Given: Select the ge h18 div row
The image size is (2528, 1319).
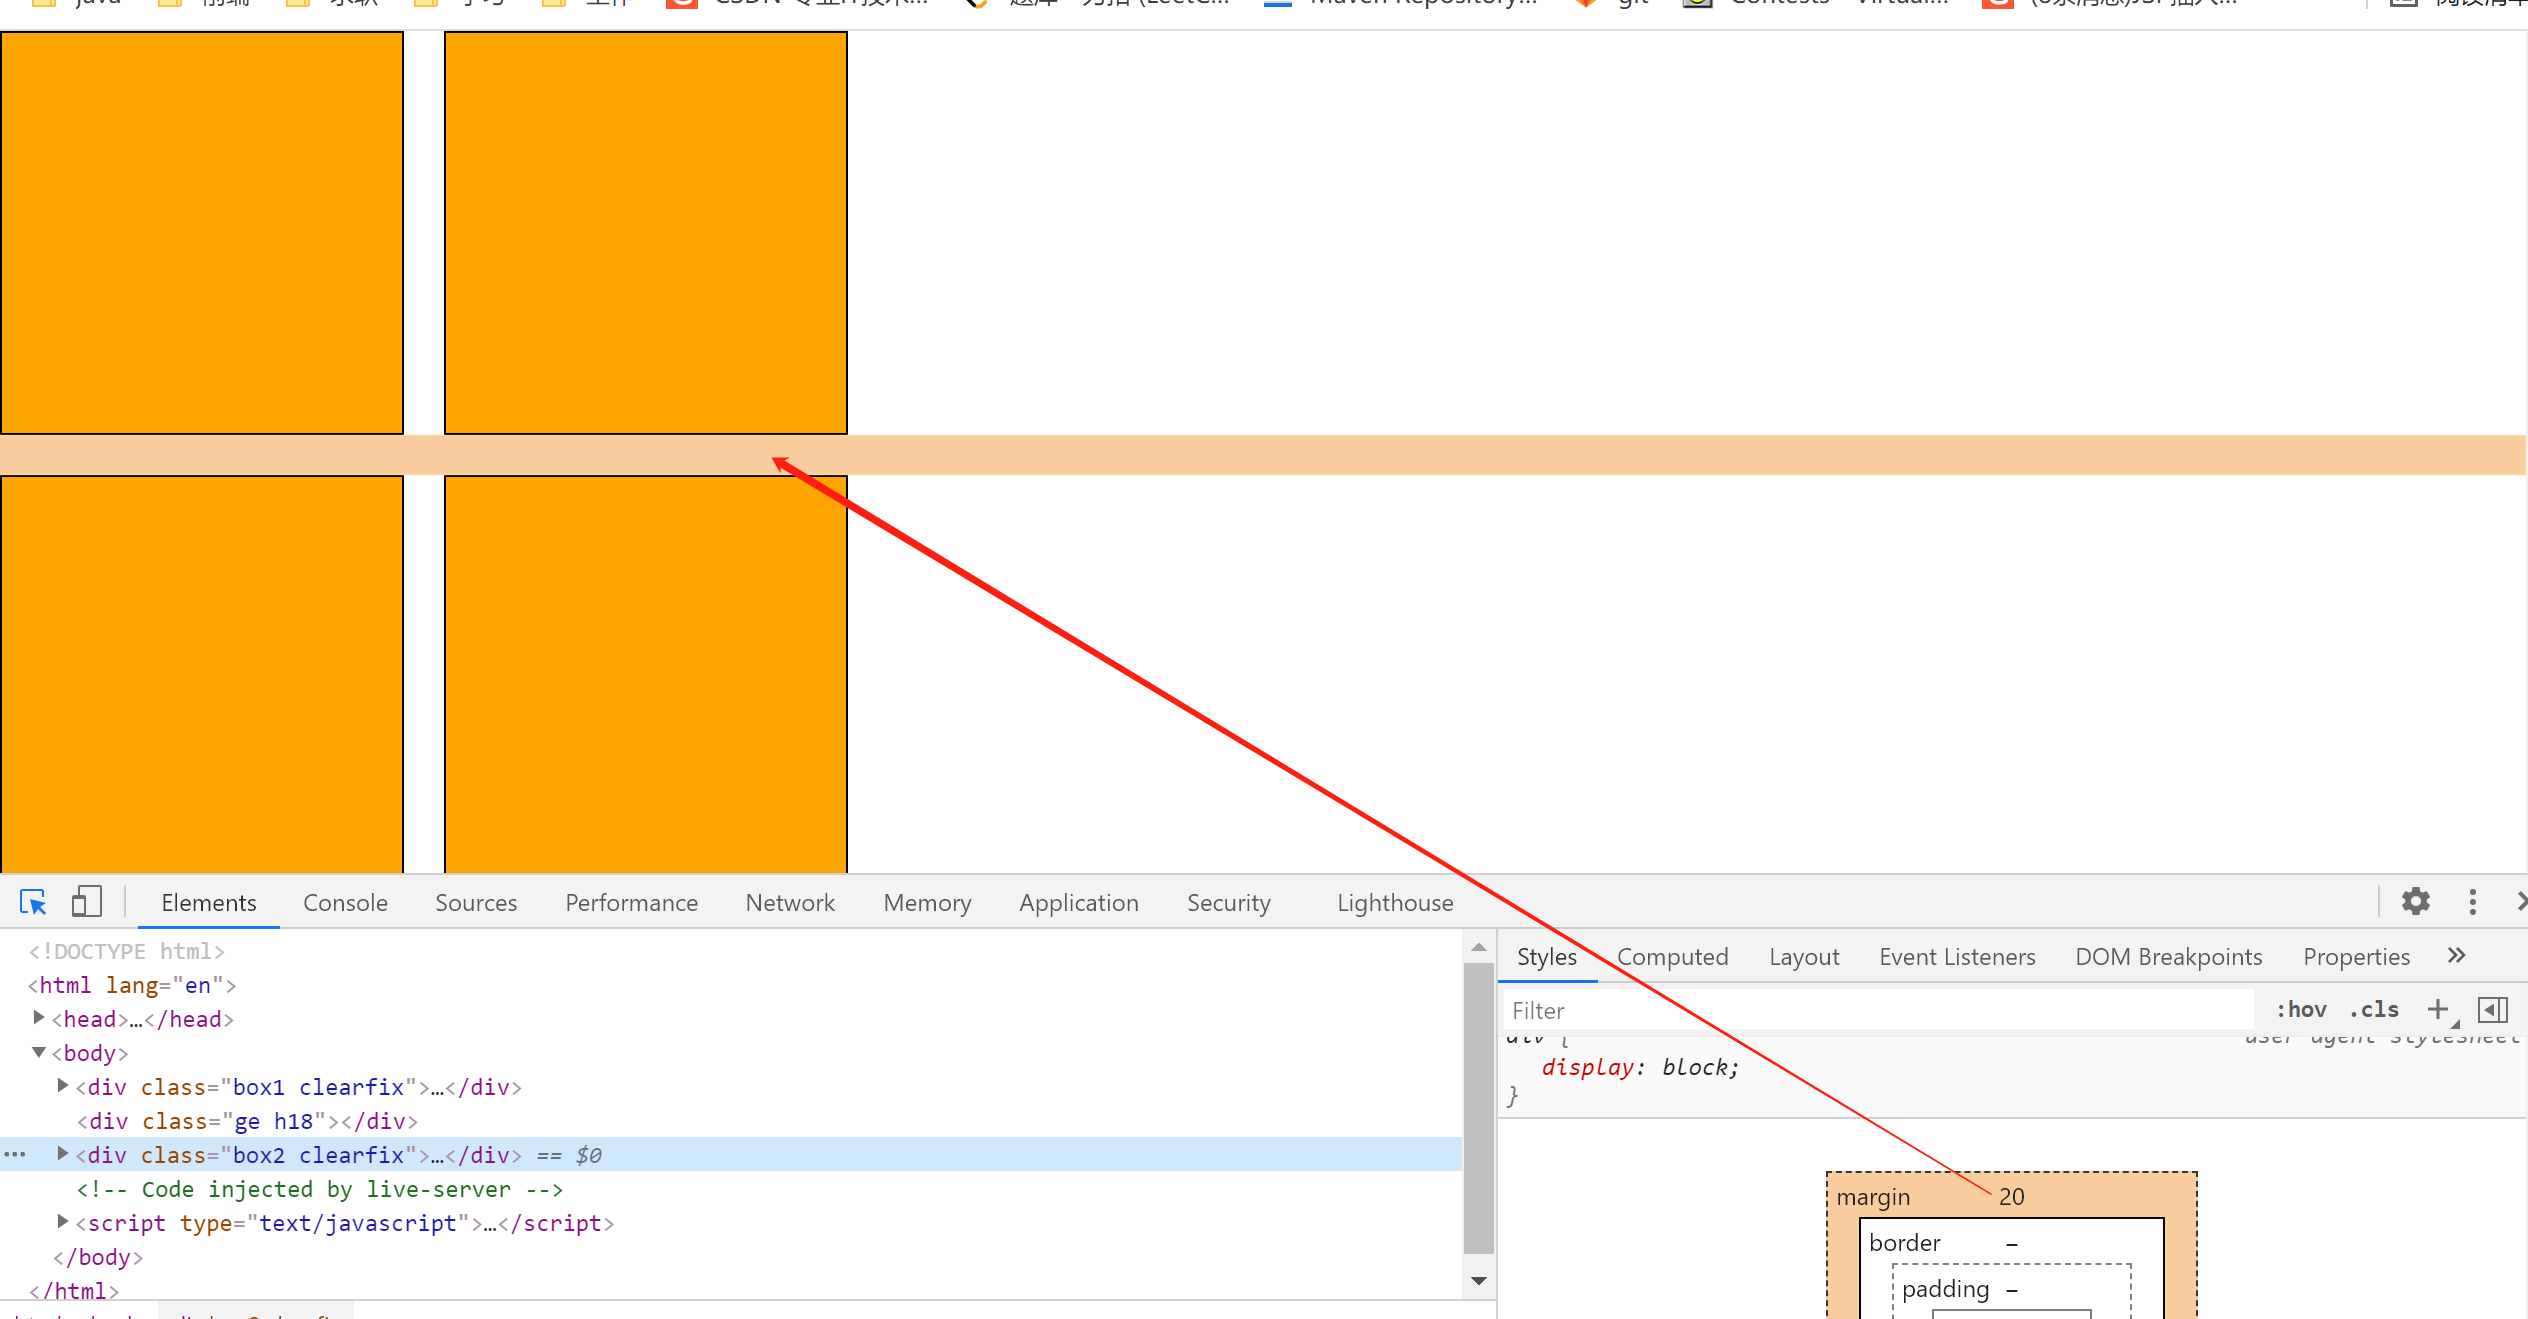Looking at the screenshot, I should (x=731, y=1121).
